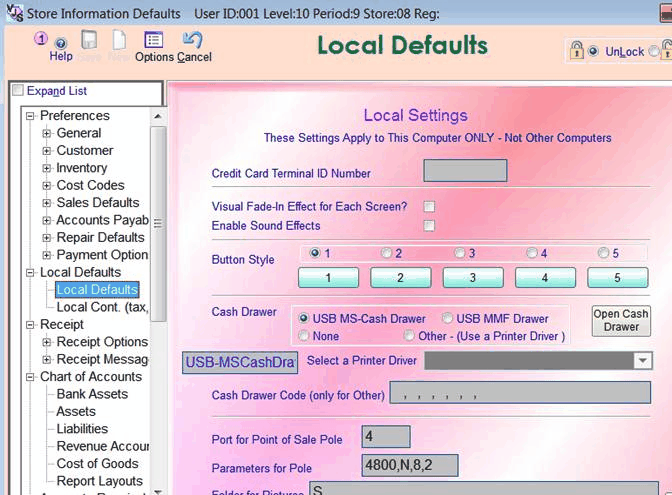
Task: Open the Select a Printer Driver dropdown
Action: 642,361
